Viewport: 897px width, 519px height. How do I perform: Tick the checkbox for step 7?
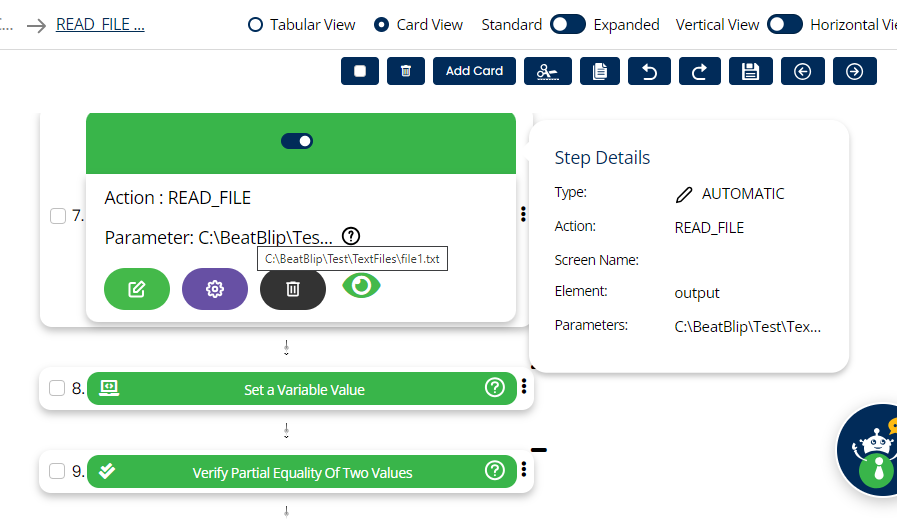58,216
